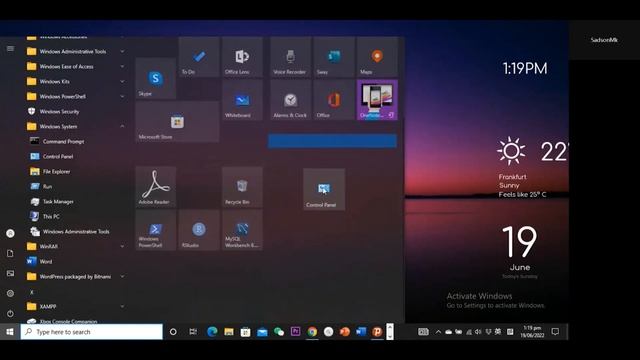Open File Explorer on the taskbar
Image resolution: width=640 pixels, height=360 pixels.
click(x=229, y=332)
